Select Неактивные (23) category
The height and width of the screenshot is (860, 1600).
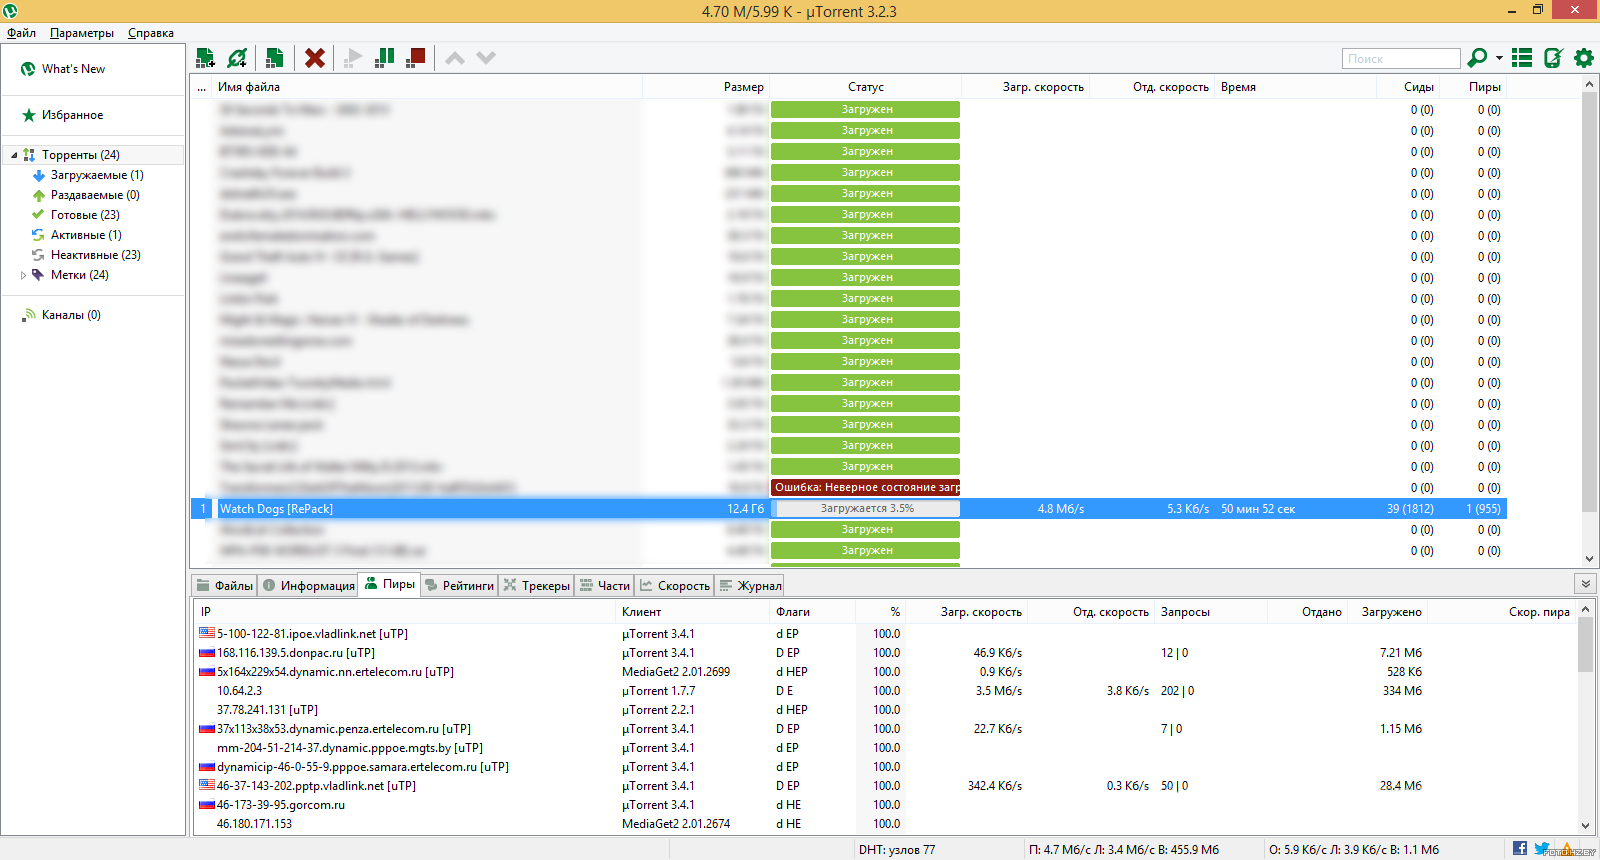(x=95, y=255)
